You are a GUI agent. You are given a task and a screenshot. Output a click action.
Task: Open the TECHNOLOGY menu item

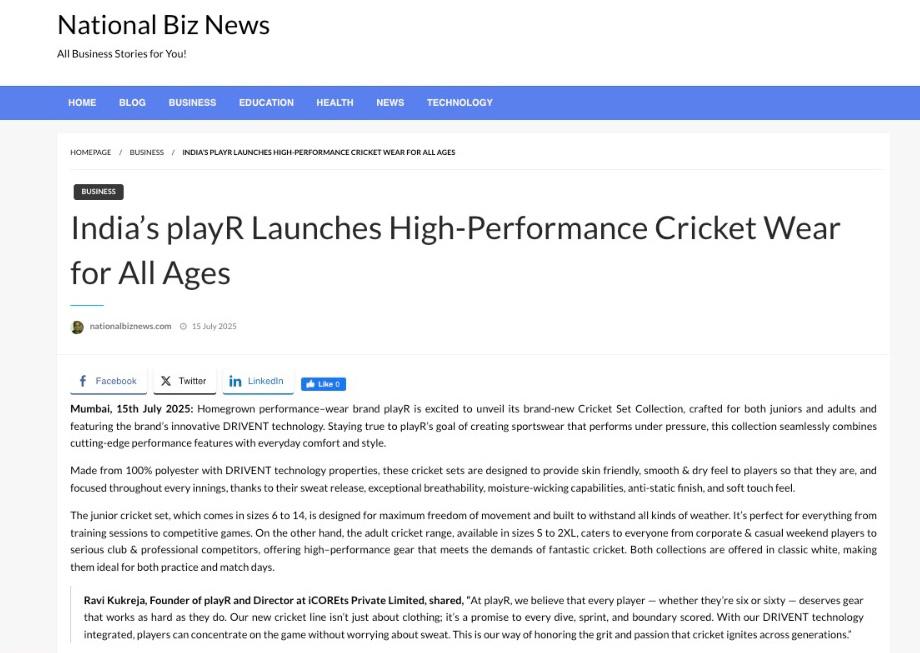click(x=460, y=103)
